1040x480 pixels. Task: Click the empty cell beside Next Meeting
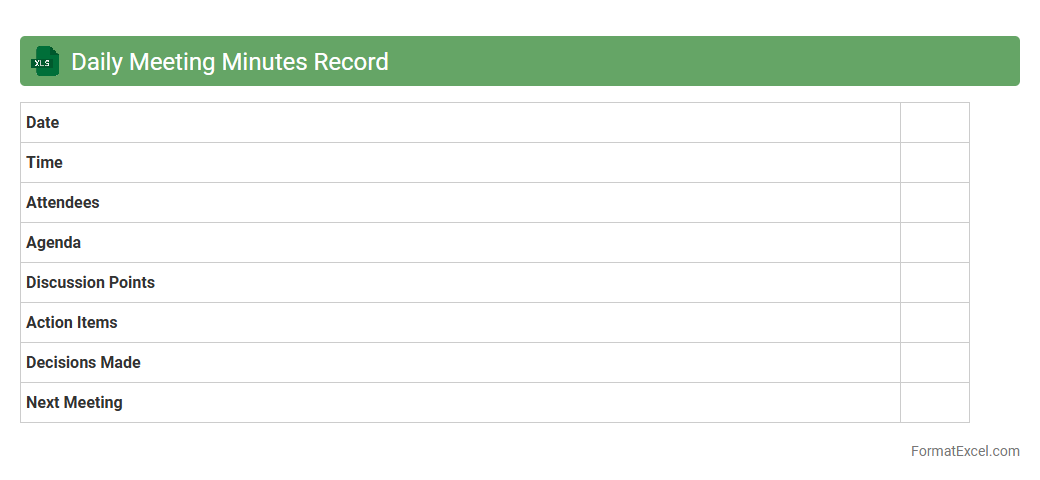934,403
